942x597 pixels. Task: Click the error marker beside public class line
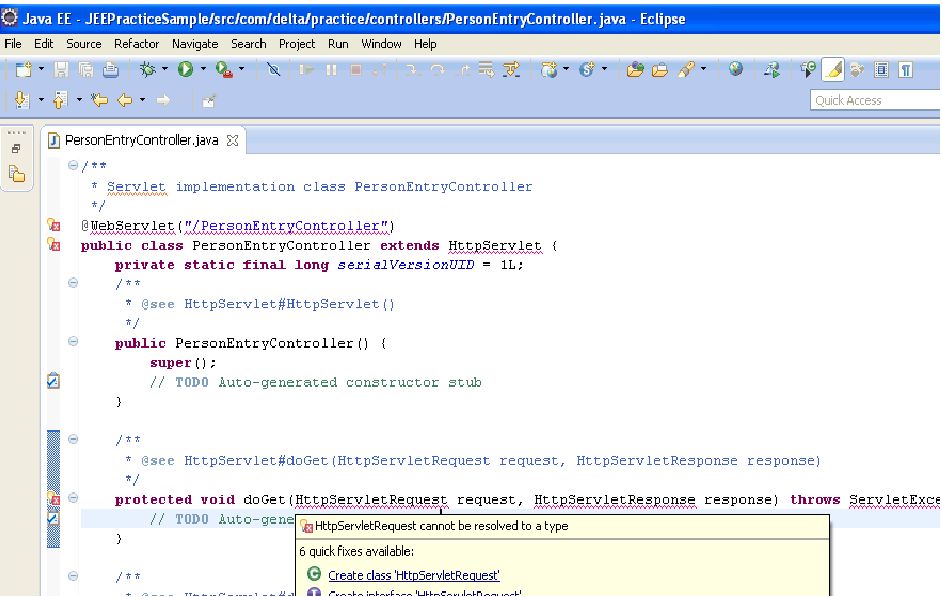coord(53,244)
